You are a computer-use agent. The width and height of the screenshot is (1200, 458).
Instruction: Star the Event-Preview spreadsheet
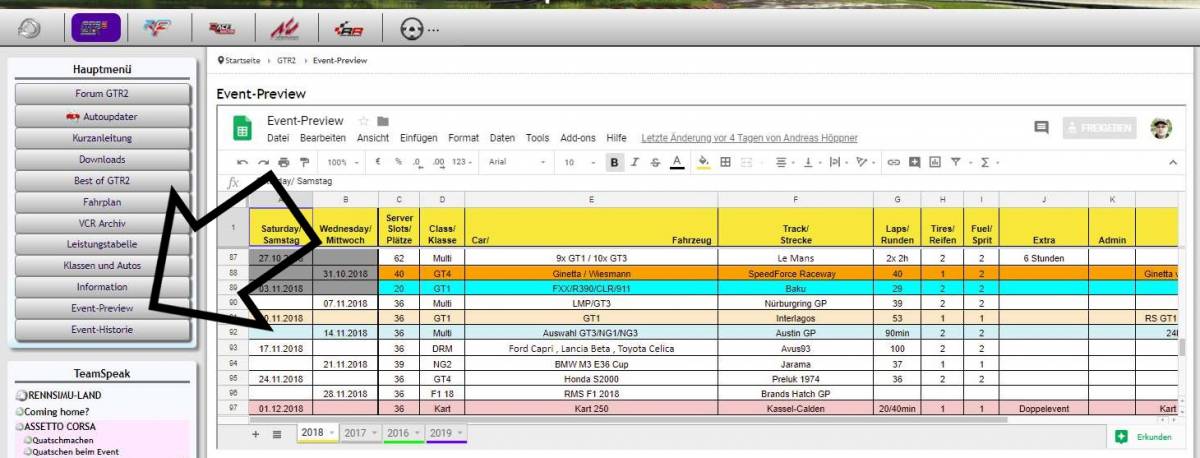(x=364, y=121)
